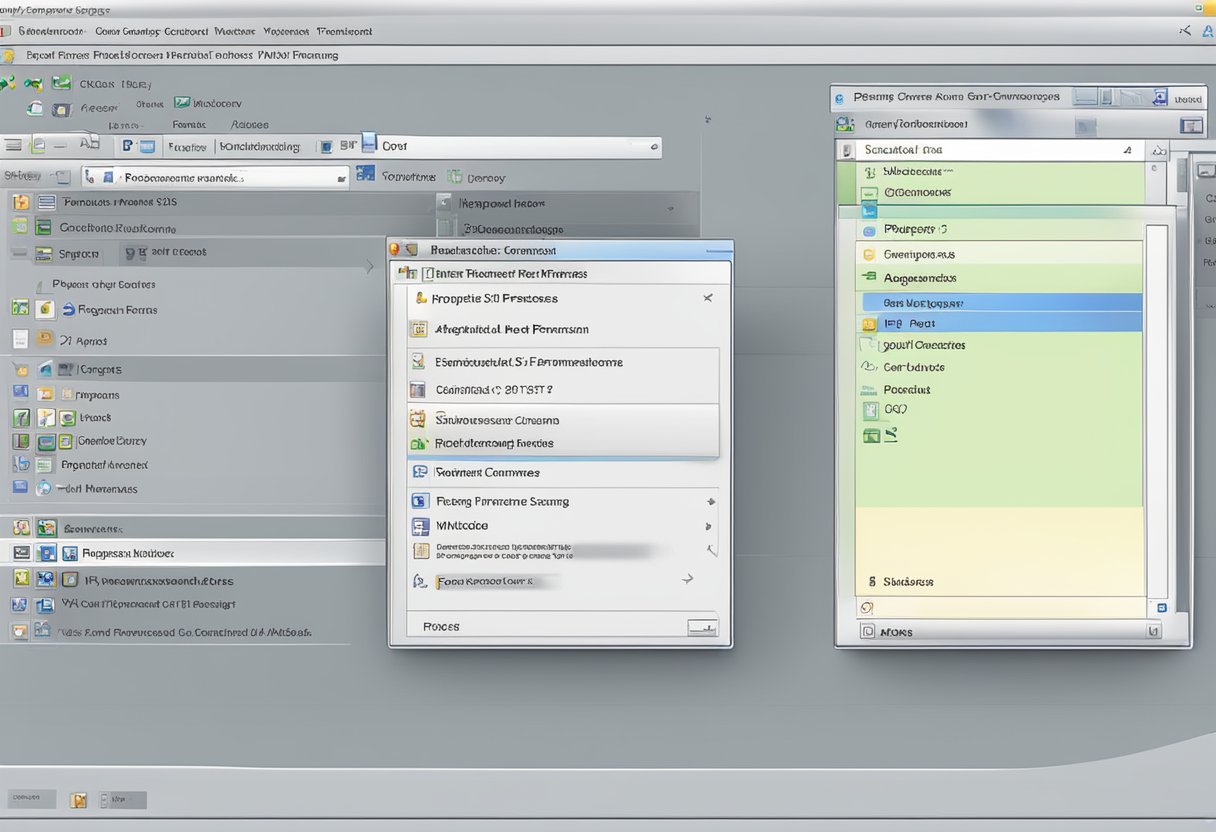The width and height of the screenshot is (1216, 832).
Task: Click the yellow icon beside 'Fropgetie S0 Frsrtoses'
Action: pos(421,298)
